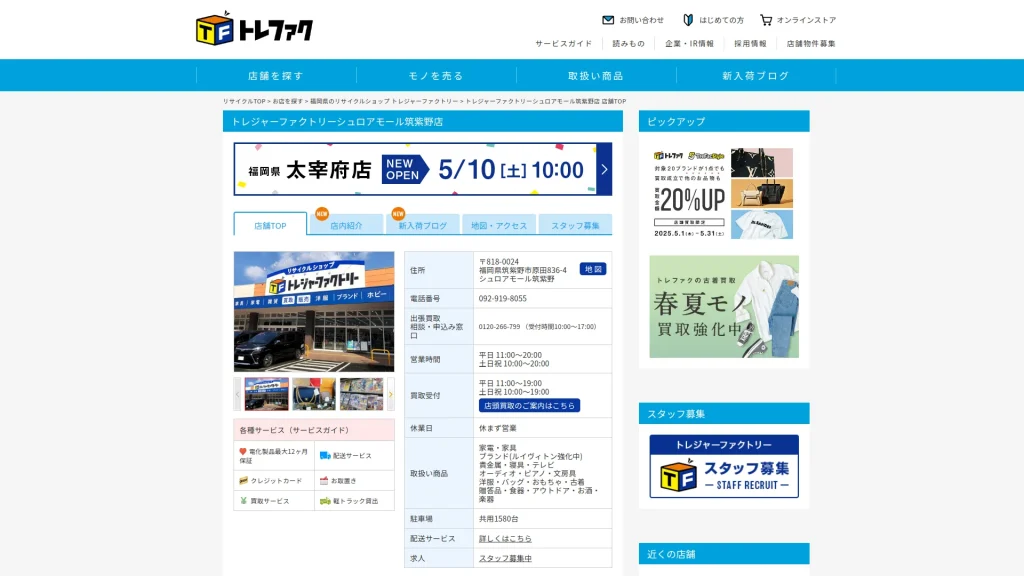Open the 新入荷ブログ navigation menu
Image resolution: width=1024 pixels, height=576 pixels.
[x=756, y=76]
